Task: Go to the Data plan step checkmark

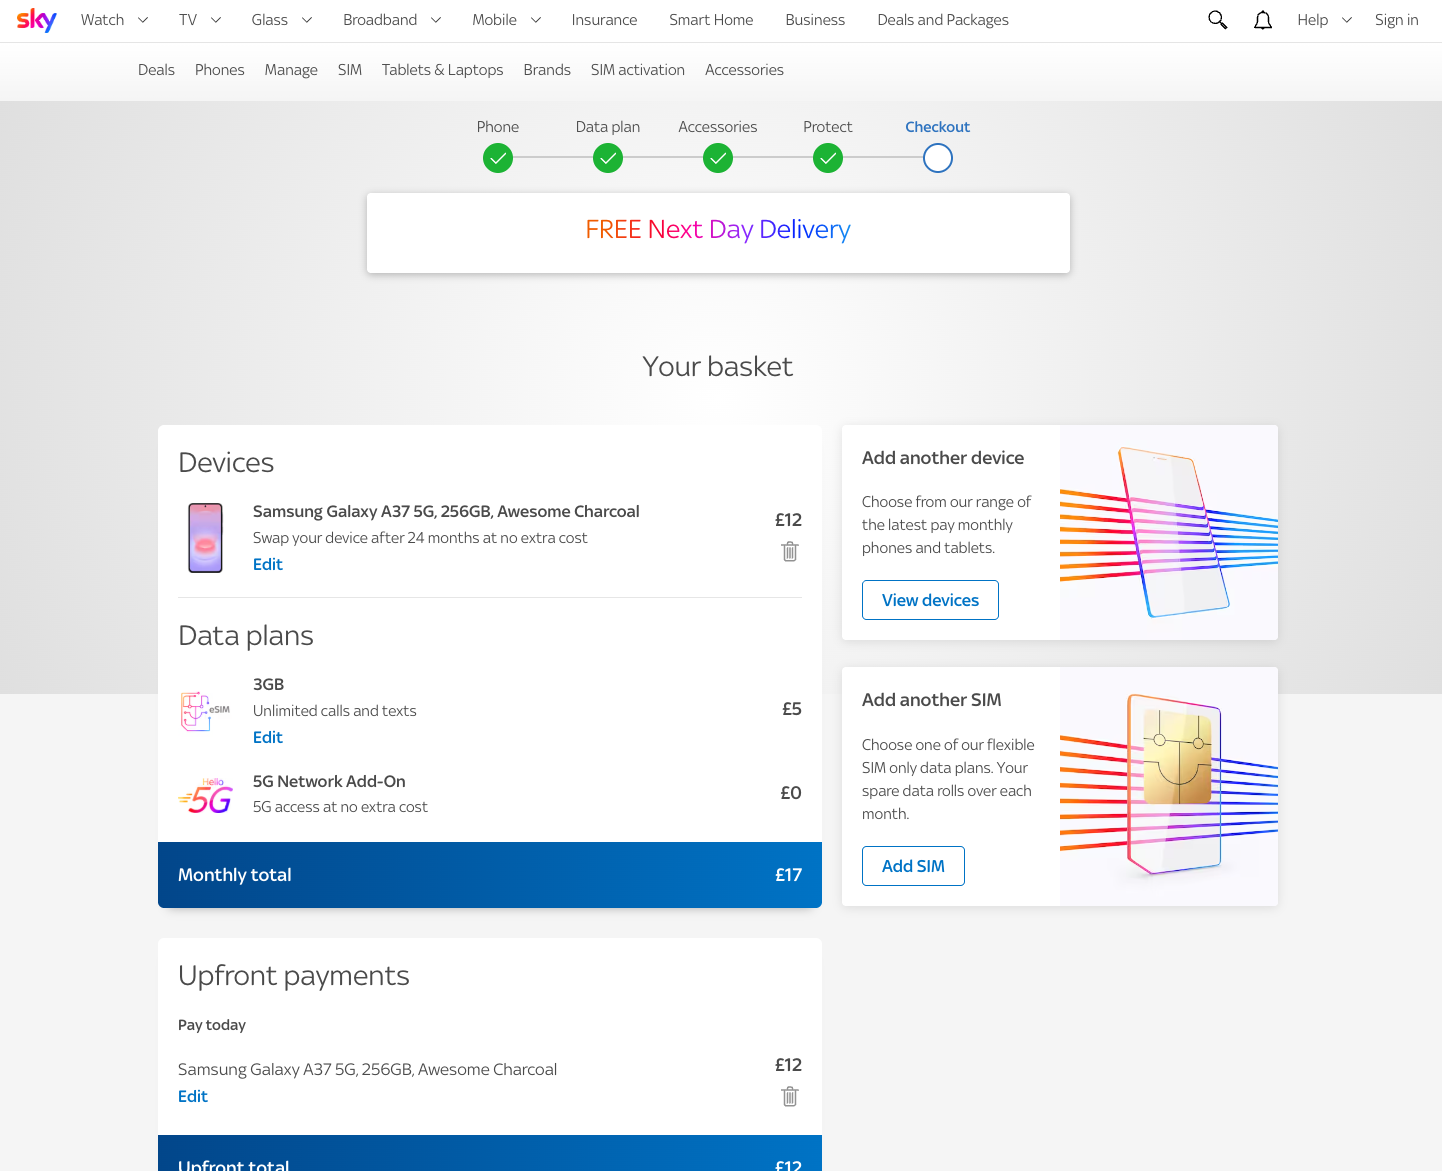Action: 608,158
